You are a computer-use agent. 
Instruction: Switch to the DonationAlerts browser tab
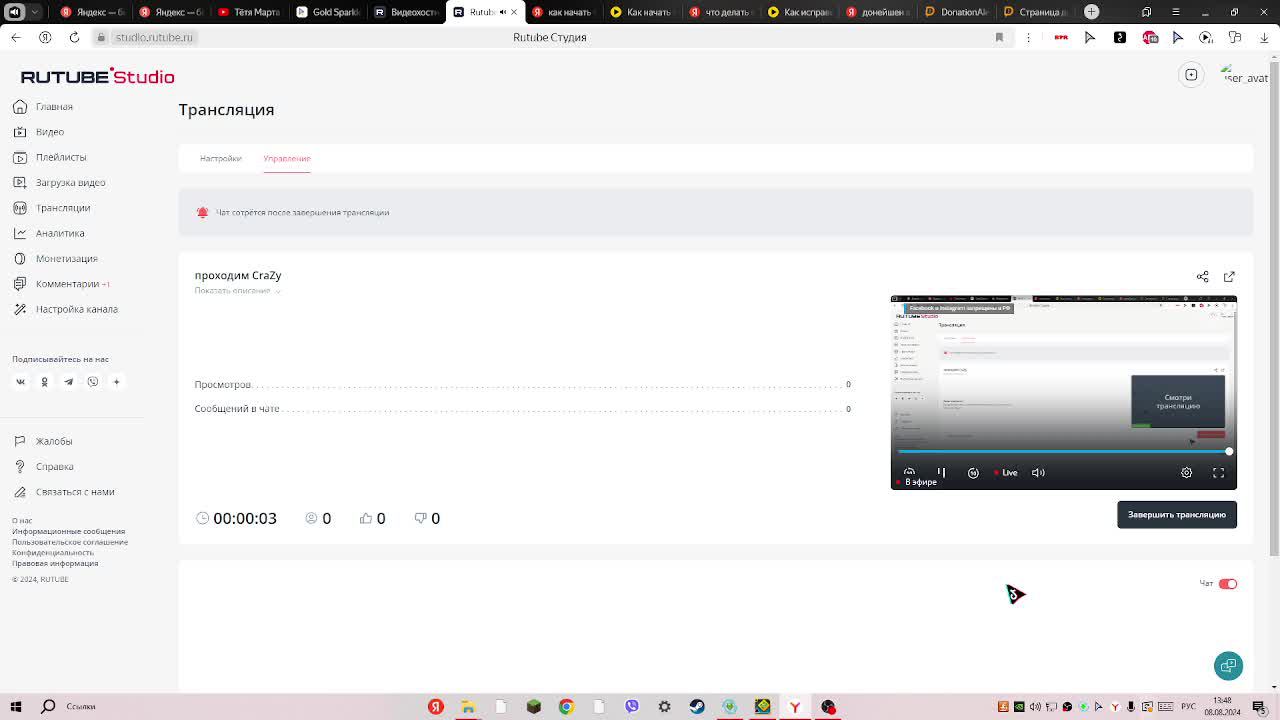point(956,12)
